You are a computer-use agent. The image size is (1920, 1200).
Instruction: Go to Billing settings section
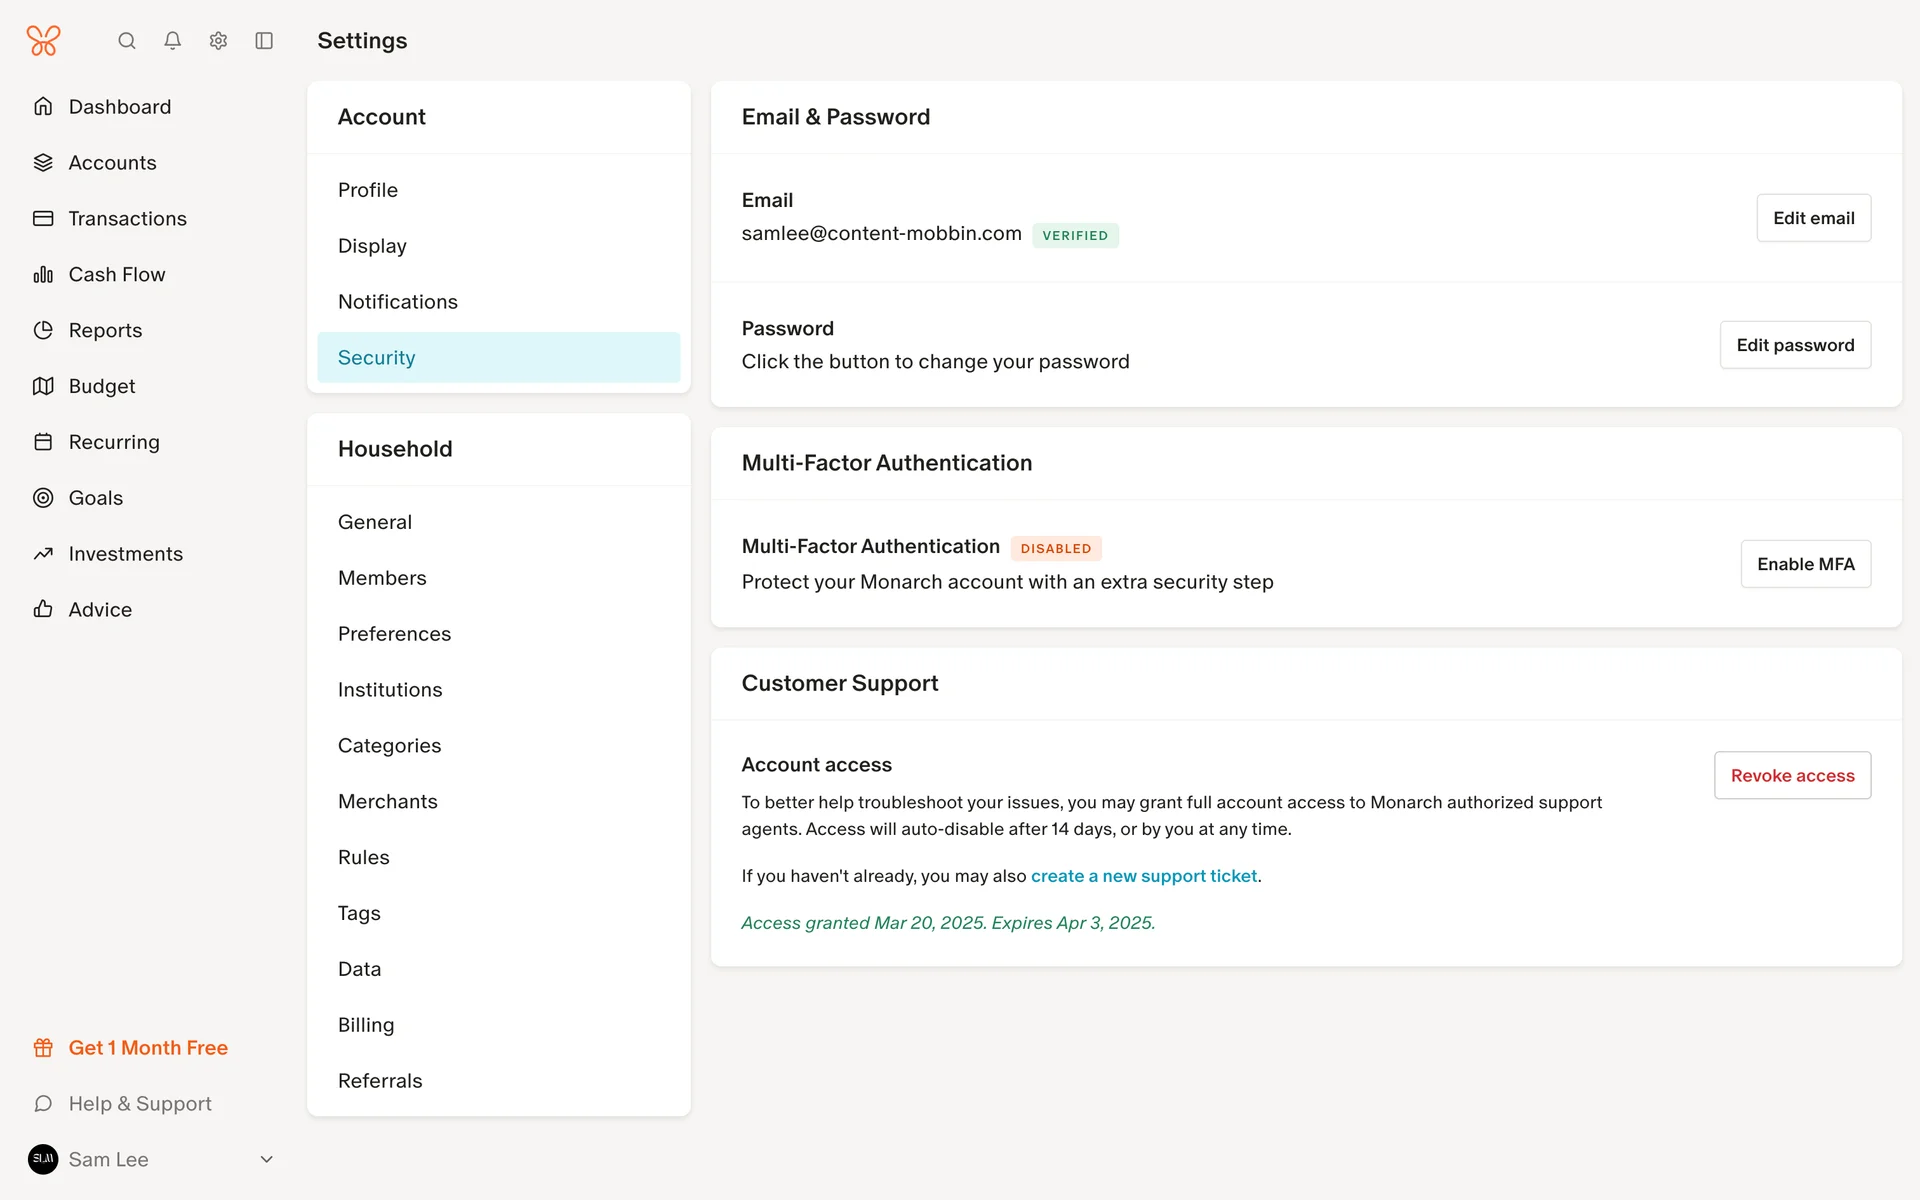pos(366,1025)
